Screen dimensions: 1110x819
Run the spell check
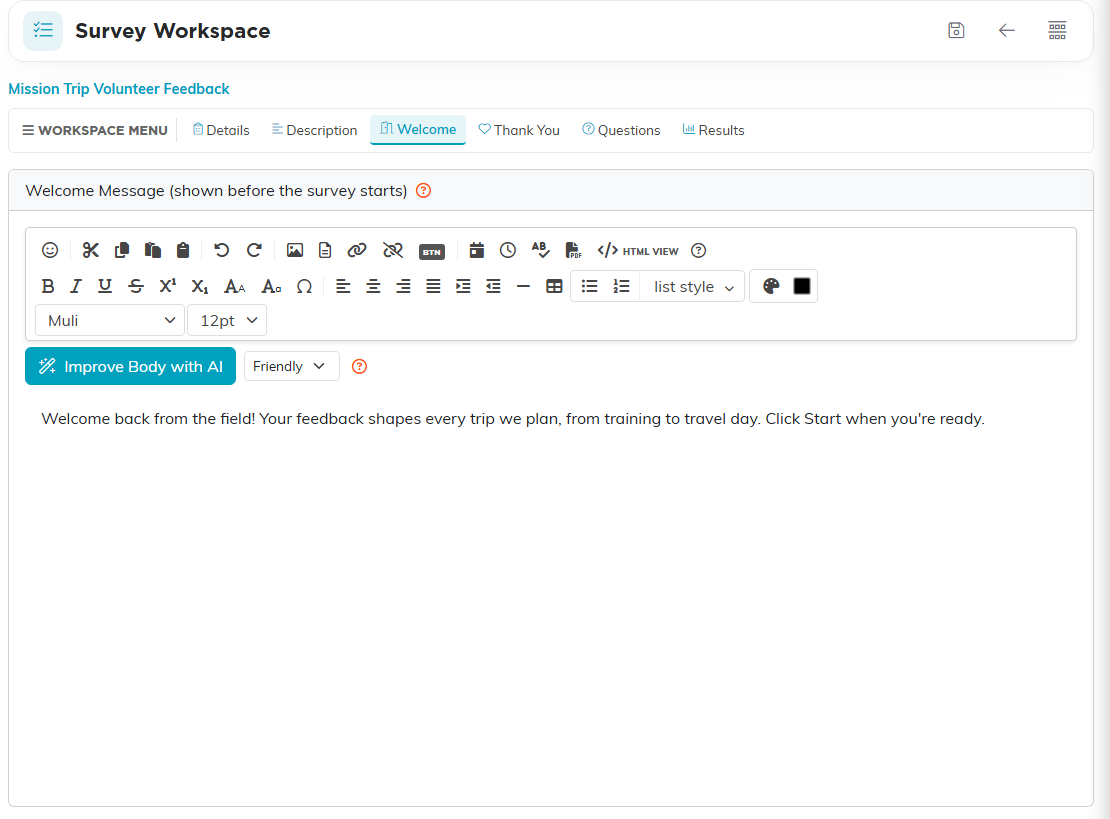pyautogui.click(x=540, y=250)
